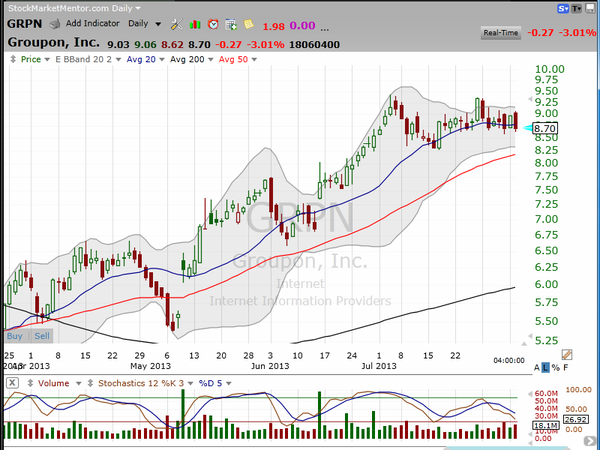Click the Real-Time button

[501, 33]
